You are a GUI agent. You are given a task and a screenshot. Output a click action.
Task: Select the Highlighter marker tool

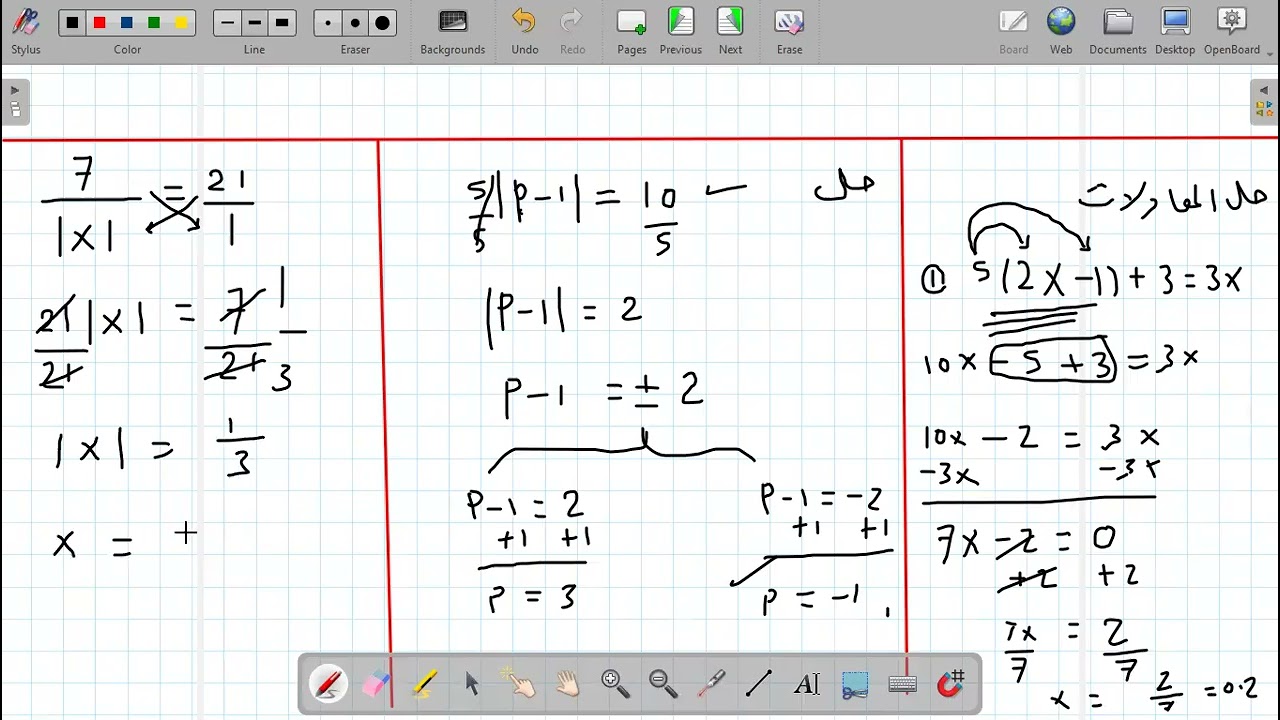[424, 684]
